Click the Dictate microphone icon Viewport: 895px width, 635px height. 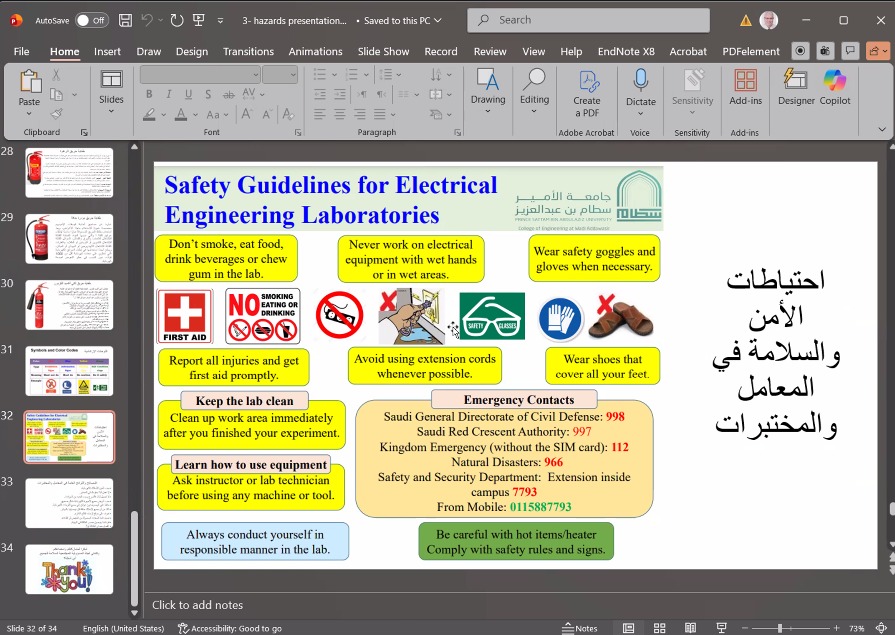click(641, 82)
